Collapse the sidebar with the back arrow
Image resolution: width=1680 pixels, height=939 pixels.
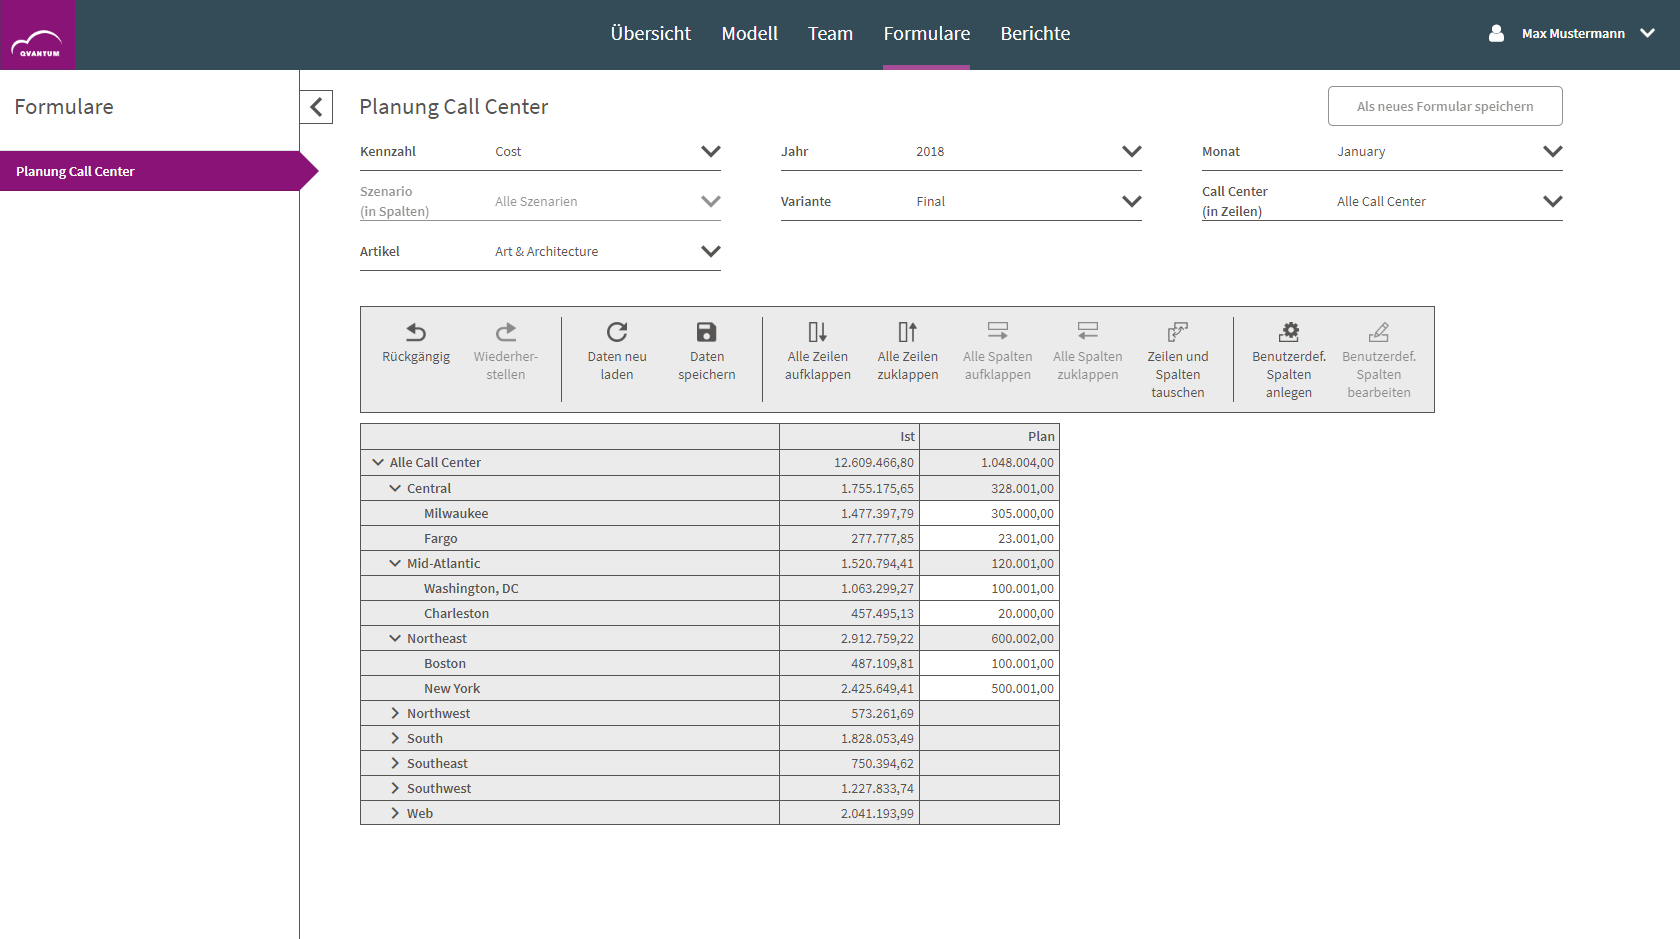tap(316, 107)
